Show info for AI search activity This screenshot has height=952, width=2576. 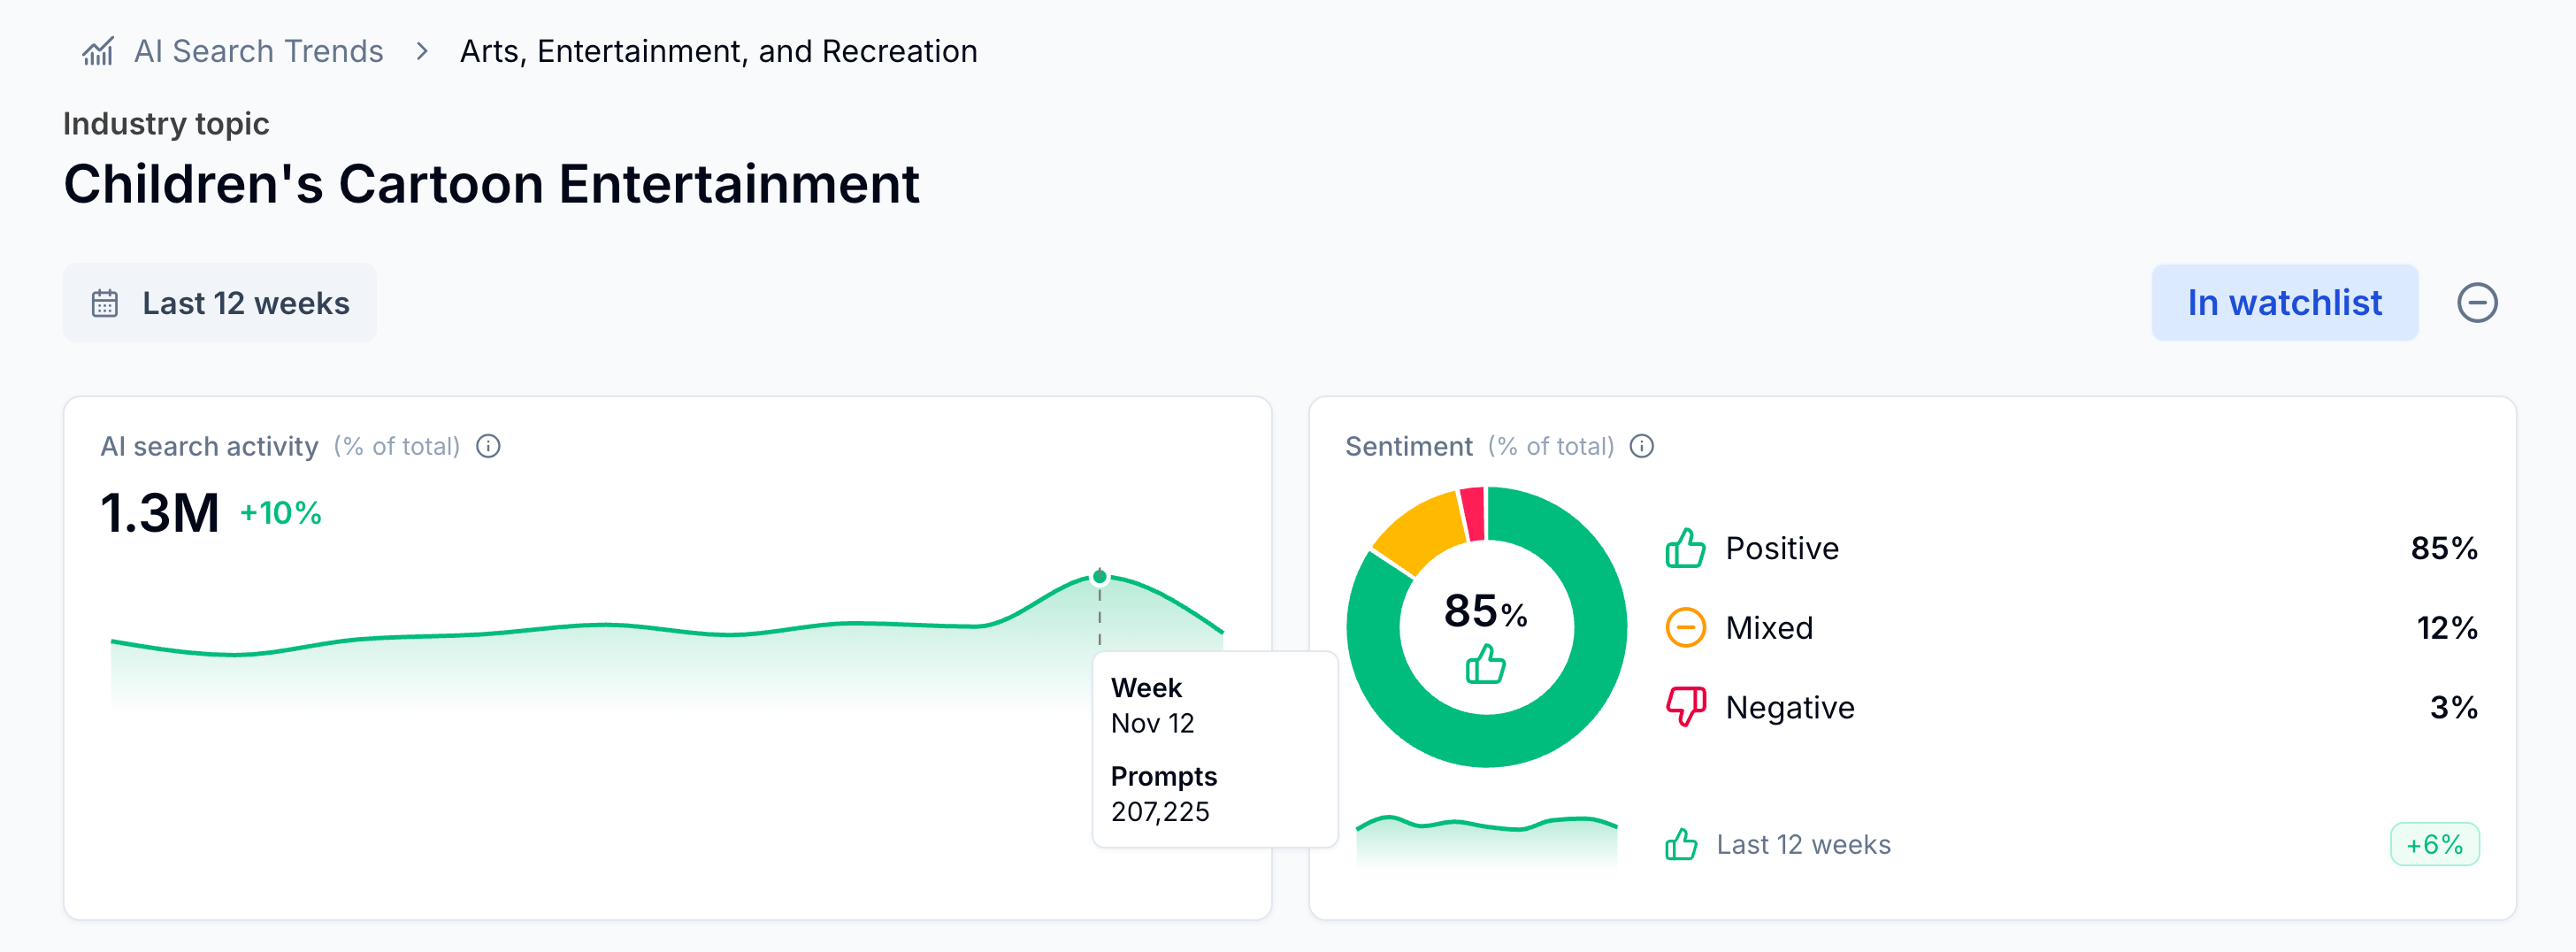pyautogui.click(x=488, y=446)
